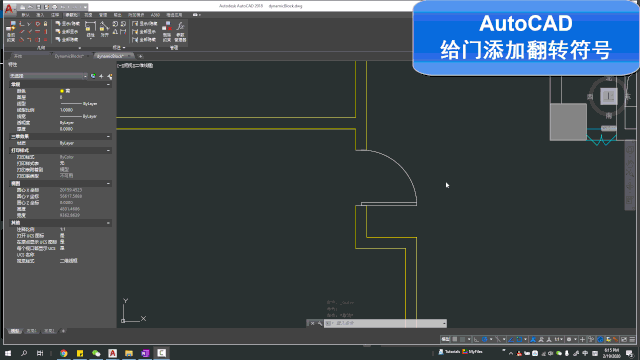Click the Plot print icon in Quick Access

click(55, 7)
